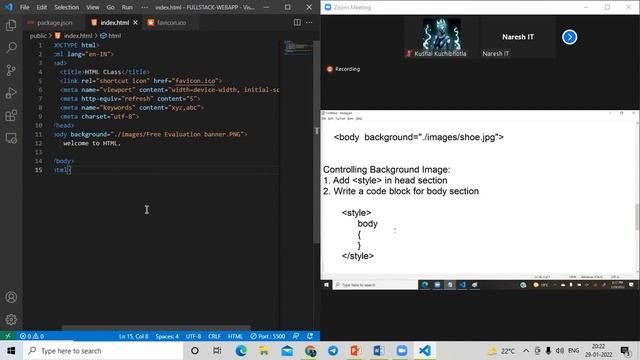Viewport: 640px width, 360px height.
Task: Click the public breadcrumb segment
Action: click(x=38, y=36)
